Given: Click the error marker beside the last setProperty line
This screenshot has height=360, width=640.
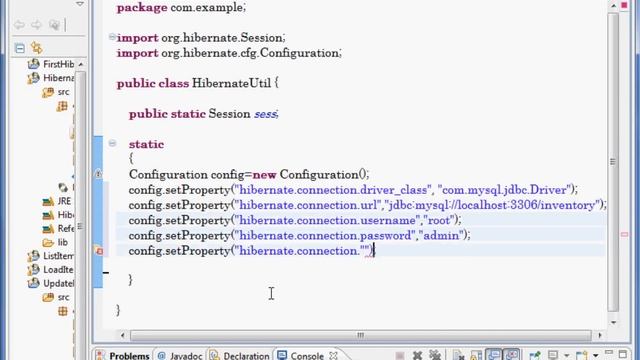Looking at the screenshot, I should (99, 251).
